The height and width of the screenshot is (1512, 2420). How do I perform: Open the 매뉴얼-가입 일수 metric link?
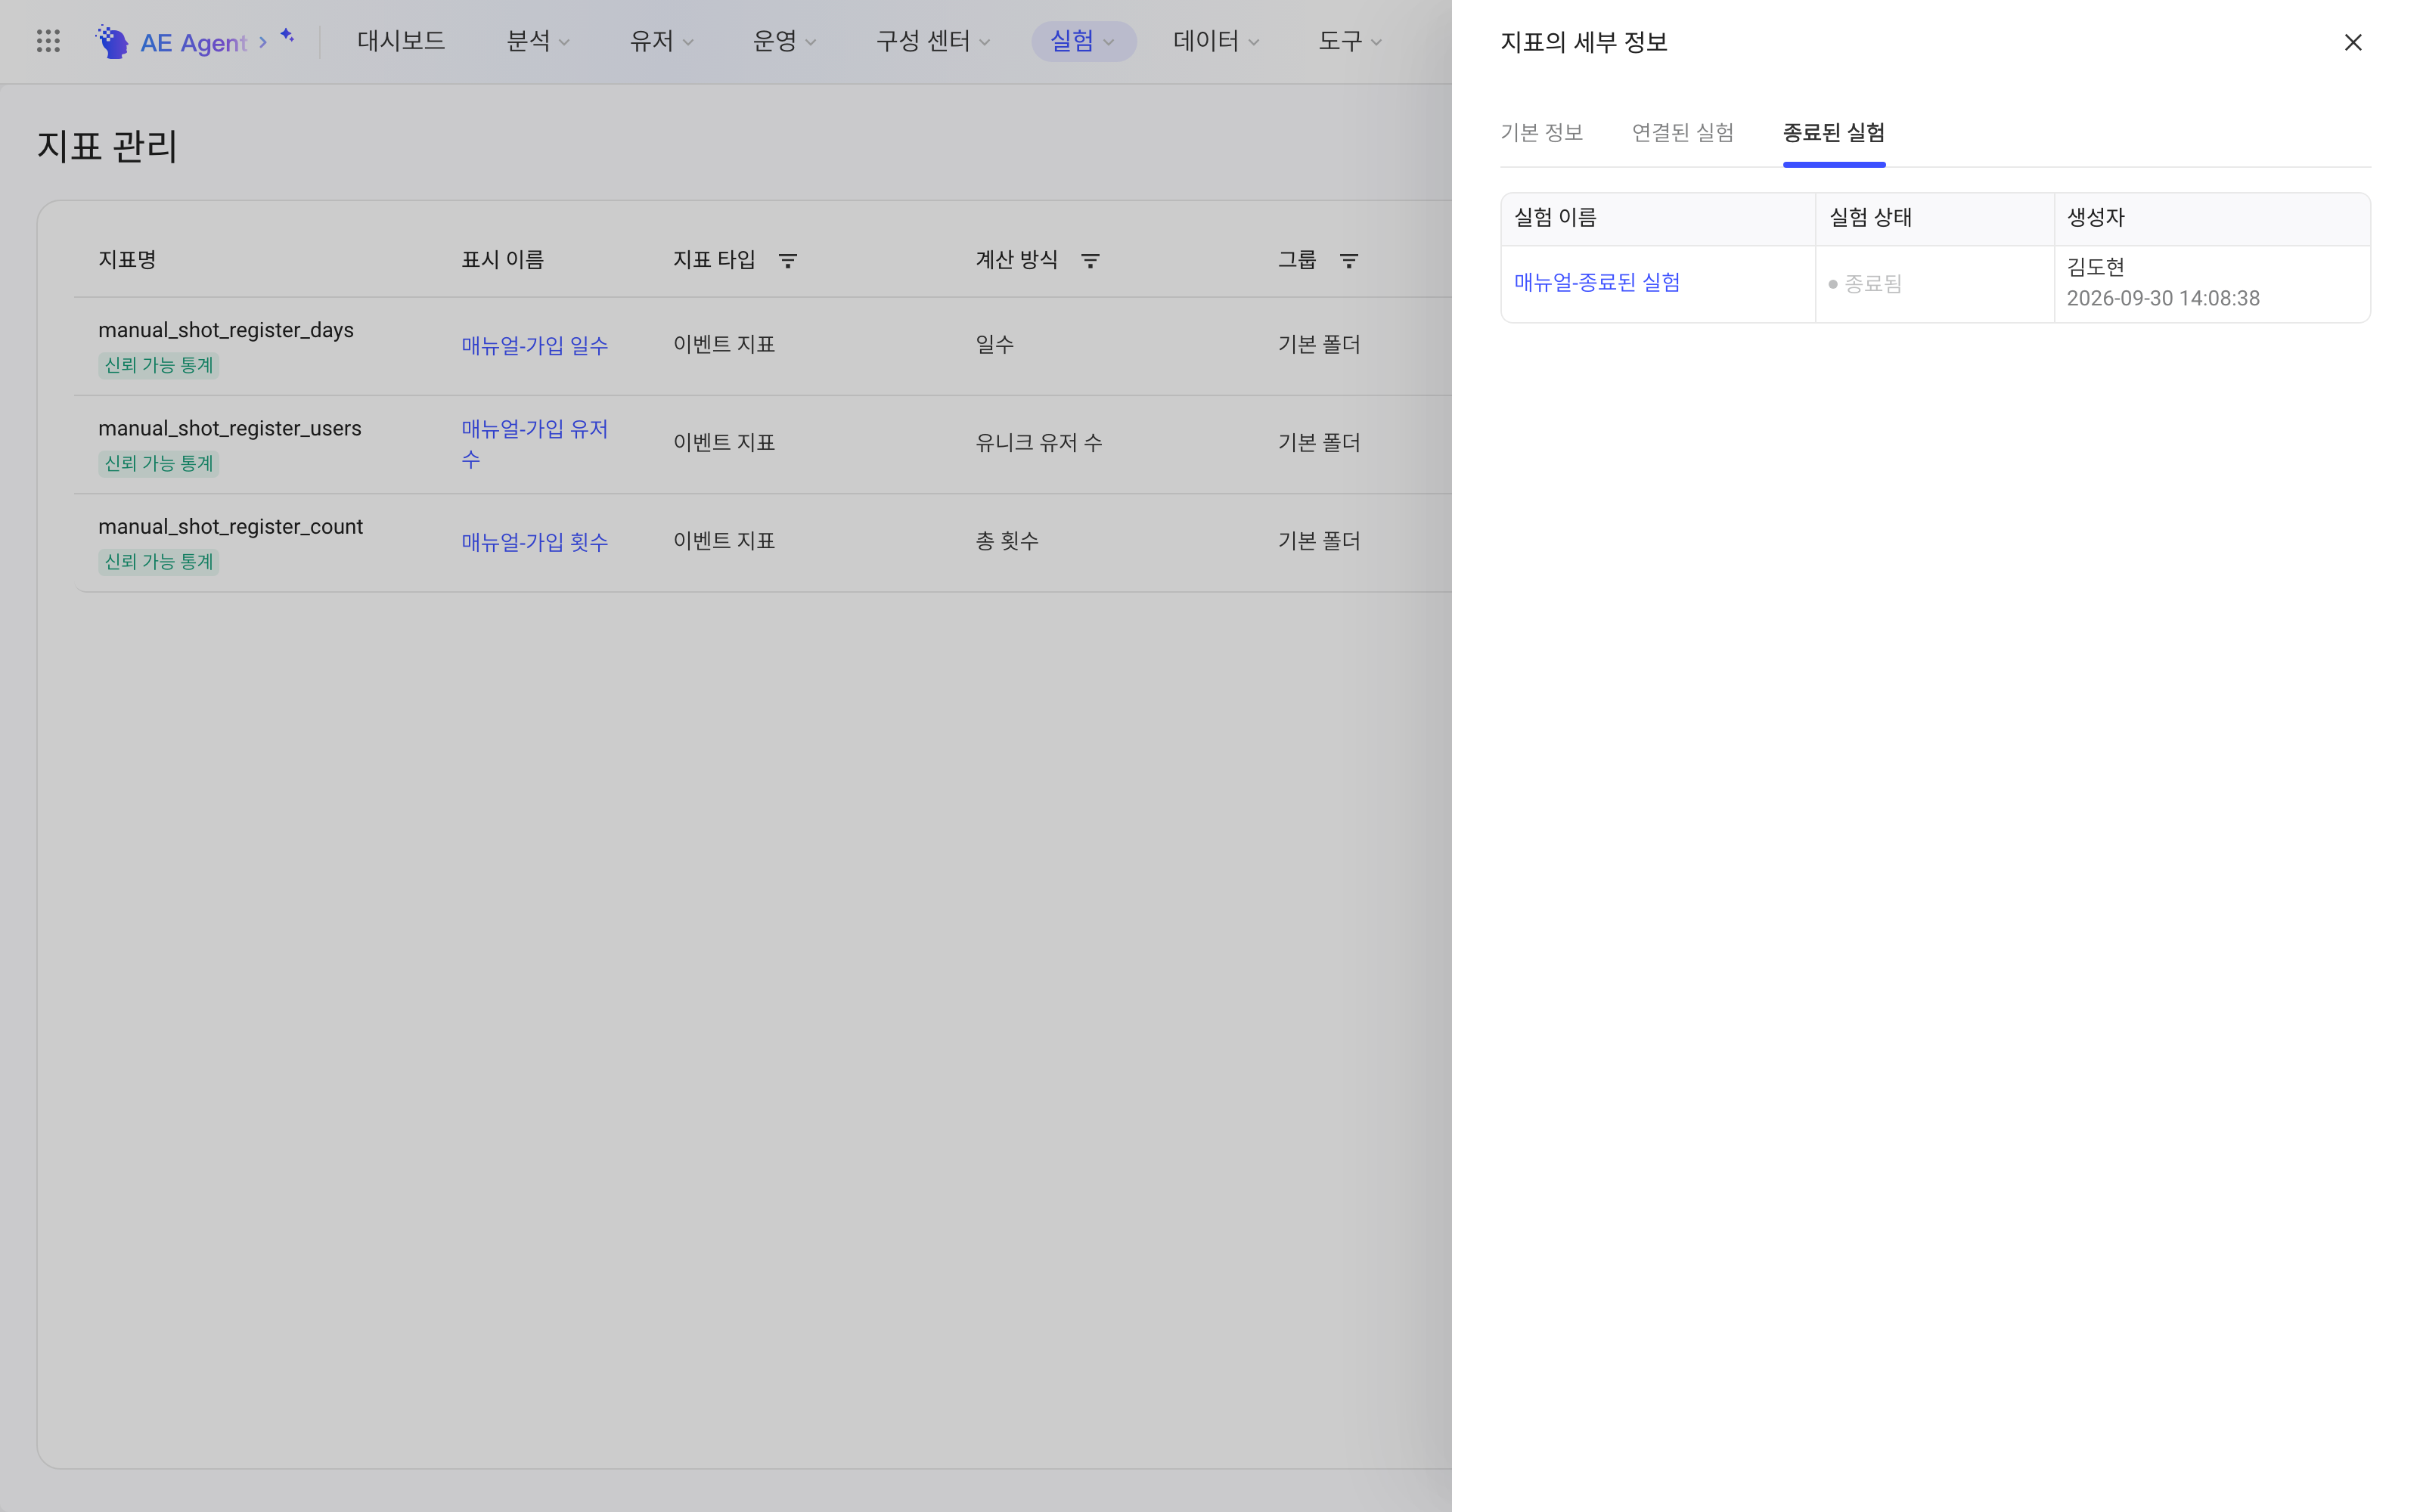[534, 345]
